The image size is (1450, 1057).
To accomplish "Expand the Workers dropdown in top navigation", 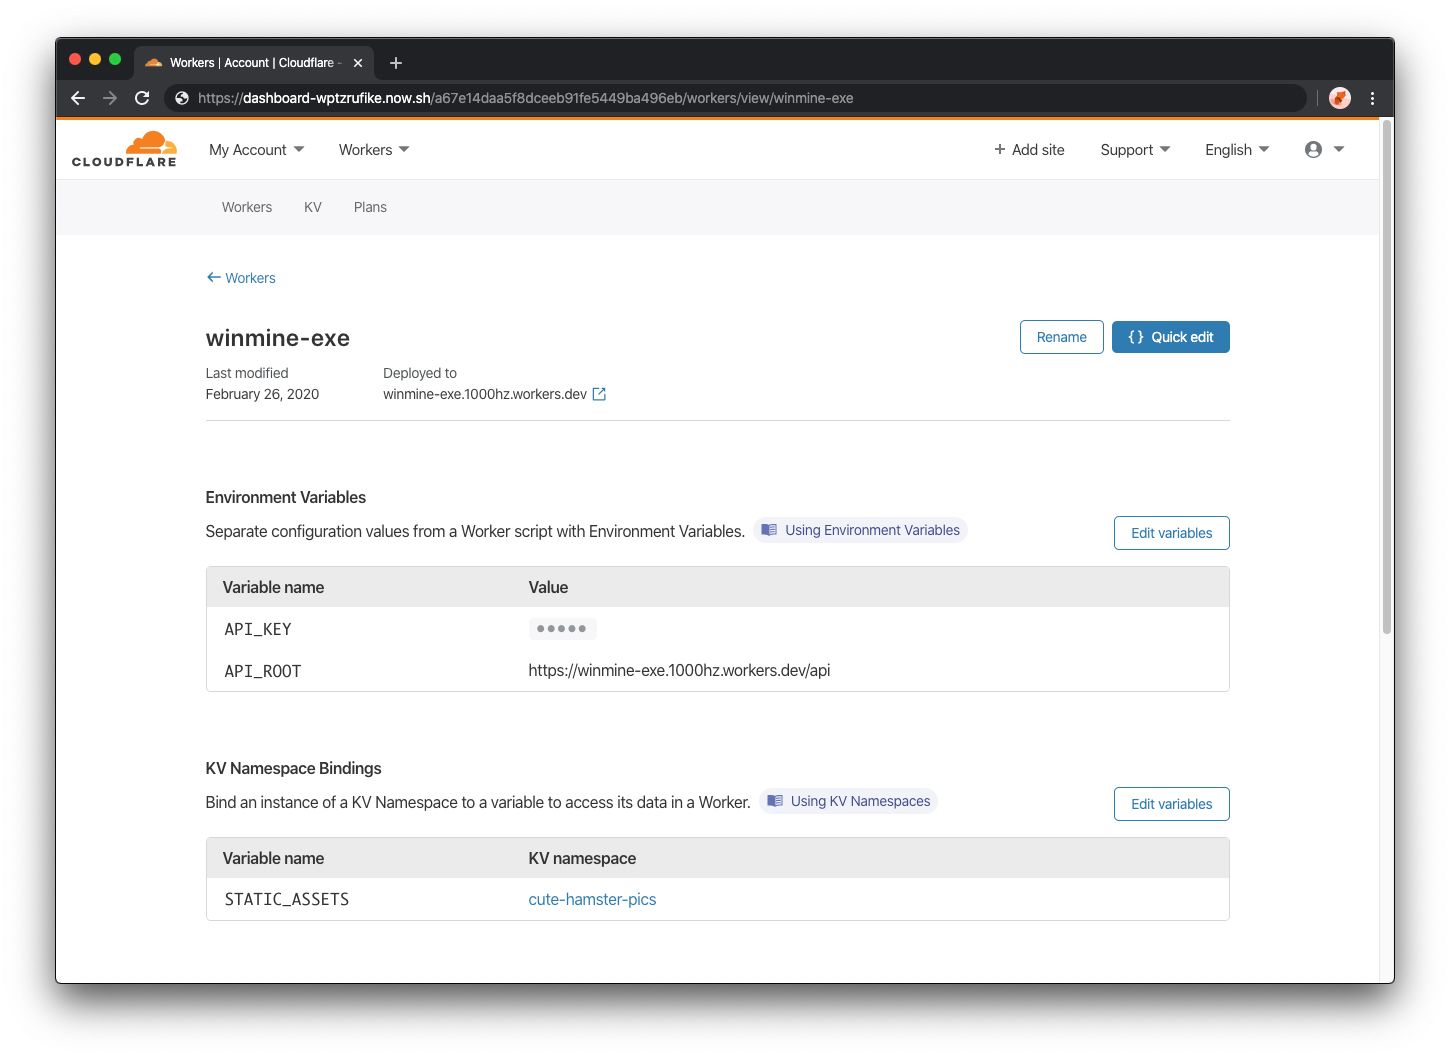I will (x=373, y=149).
